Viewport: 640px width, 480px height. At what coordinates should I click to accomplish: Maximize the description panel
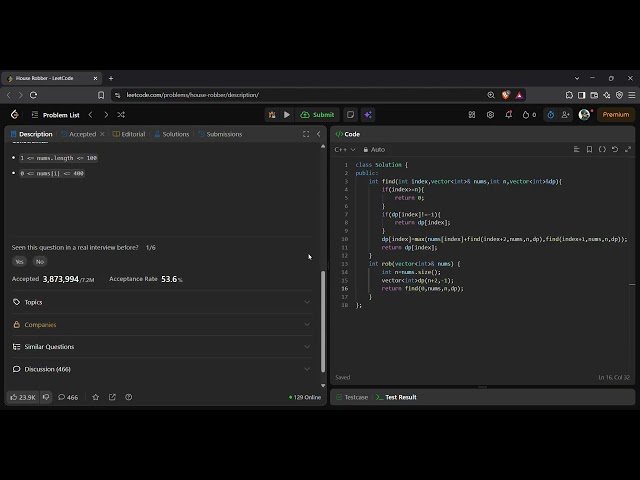tap(306, 134)
